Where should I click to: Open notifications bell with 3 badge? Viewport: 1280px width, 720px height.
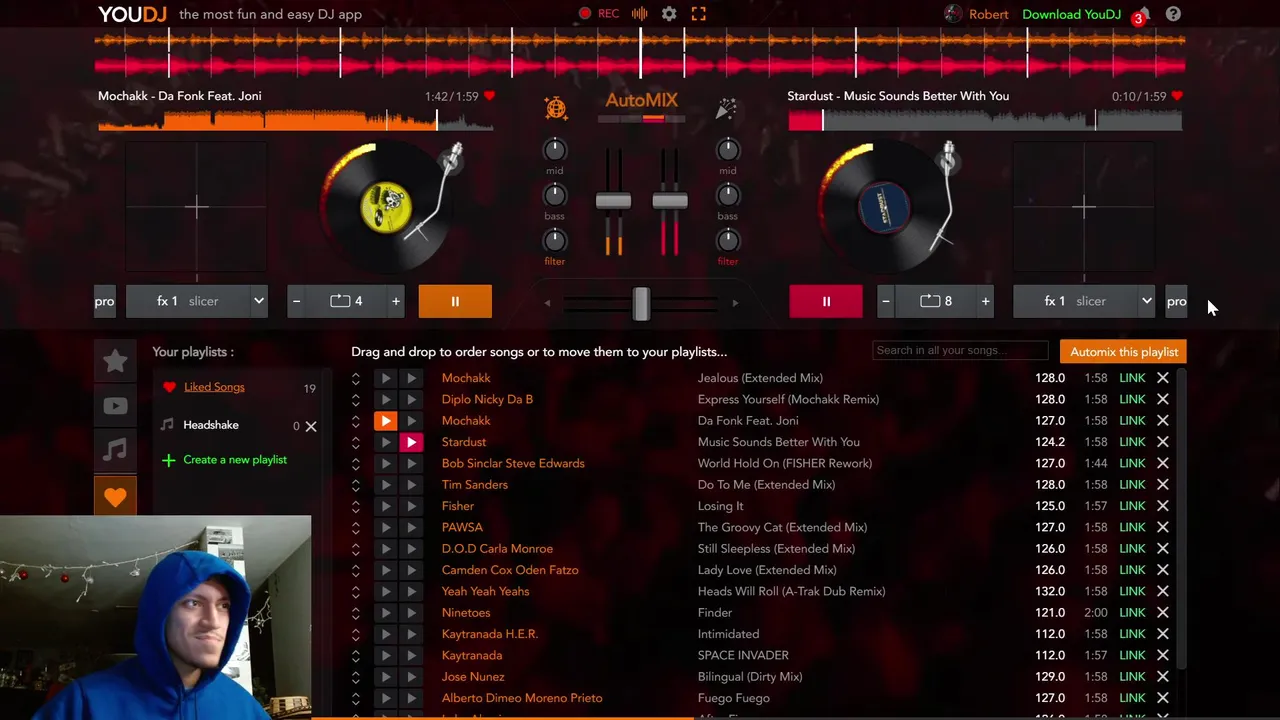tap(1142, 14)
